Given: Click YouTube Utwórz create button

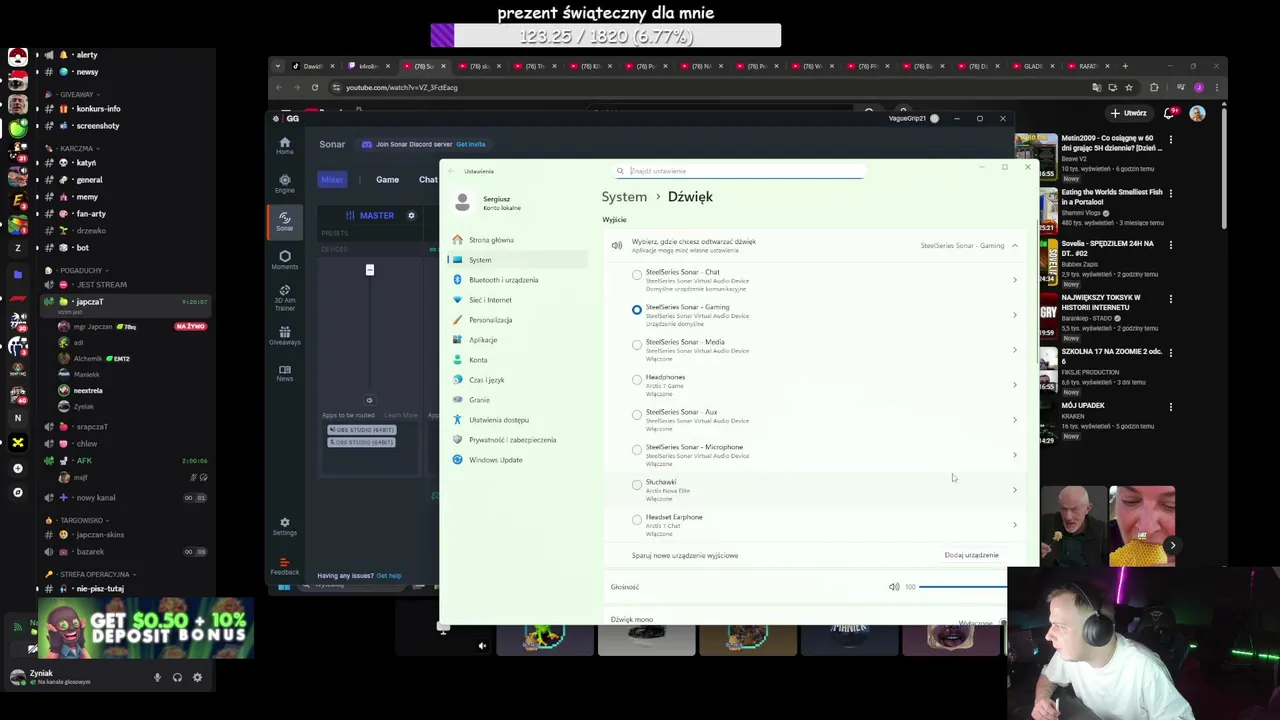Looking at the screenshot, I should coord(1129,113).
